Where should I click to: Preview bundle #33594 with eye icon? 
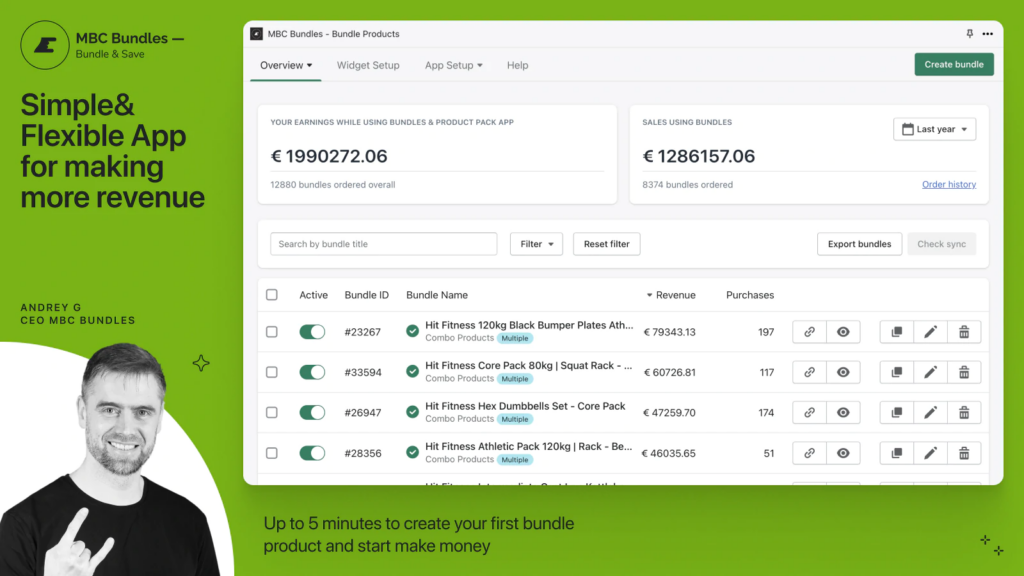coord(843,372)
